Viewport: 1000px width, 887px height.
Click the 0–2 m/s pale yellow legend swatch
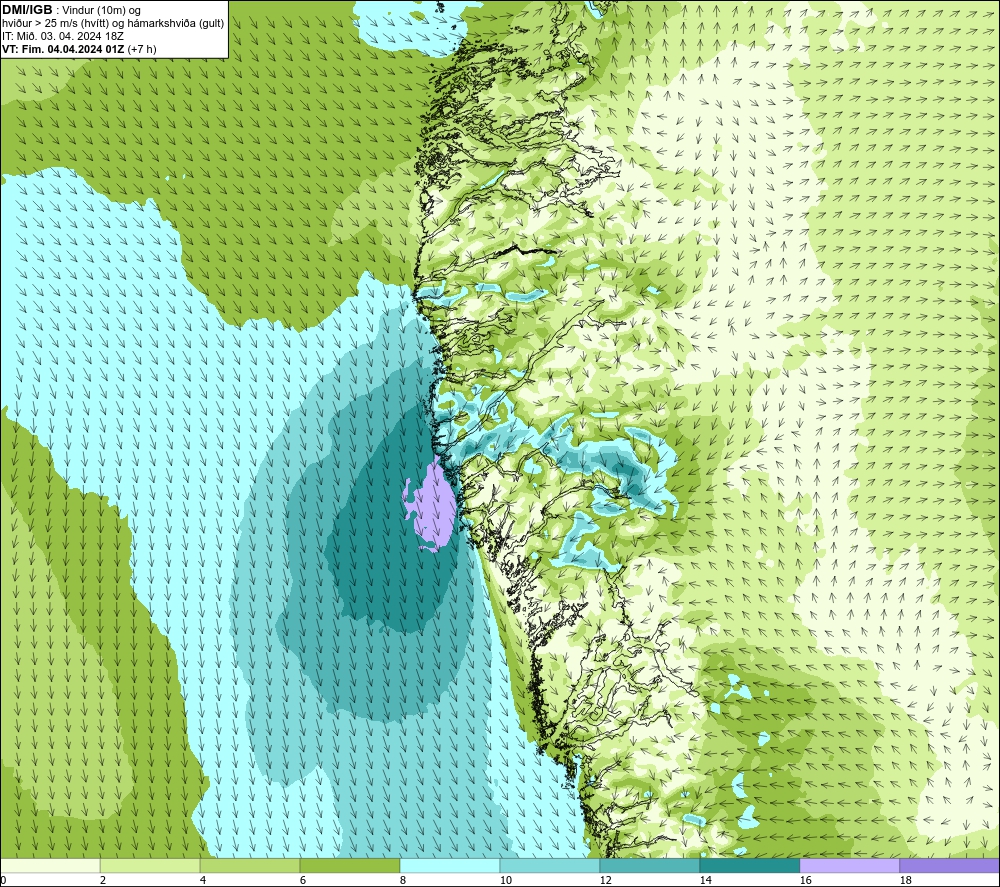[50, 865]
